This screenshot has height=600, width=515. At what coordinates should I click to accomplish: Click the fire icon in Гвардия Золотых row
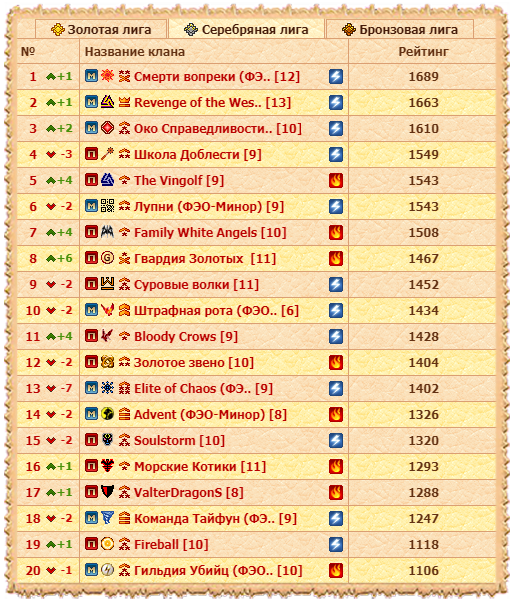336,258
